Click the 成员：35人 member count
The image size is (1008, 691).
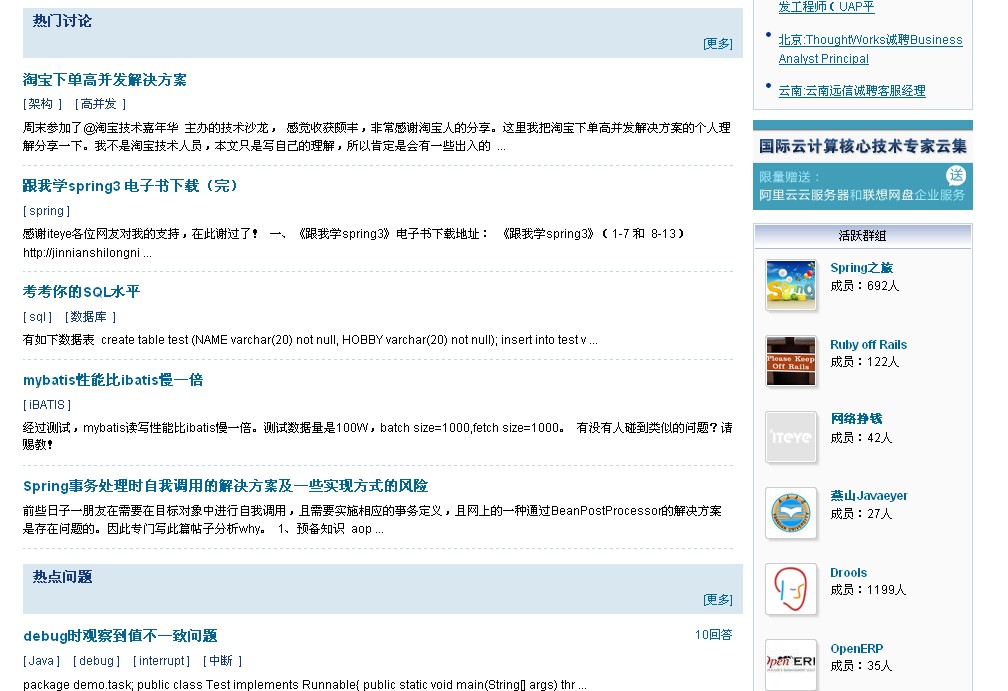(x=861, y=666)
